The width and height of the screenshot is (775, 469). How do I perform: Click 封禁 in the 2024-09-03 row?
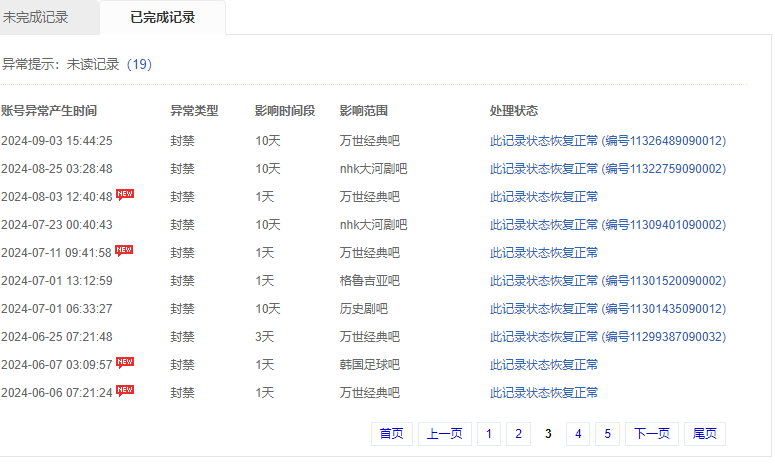click(x=182, y=141)
